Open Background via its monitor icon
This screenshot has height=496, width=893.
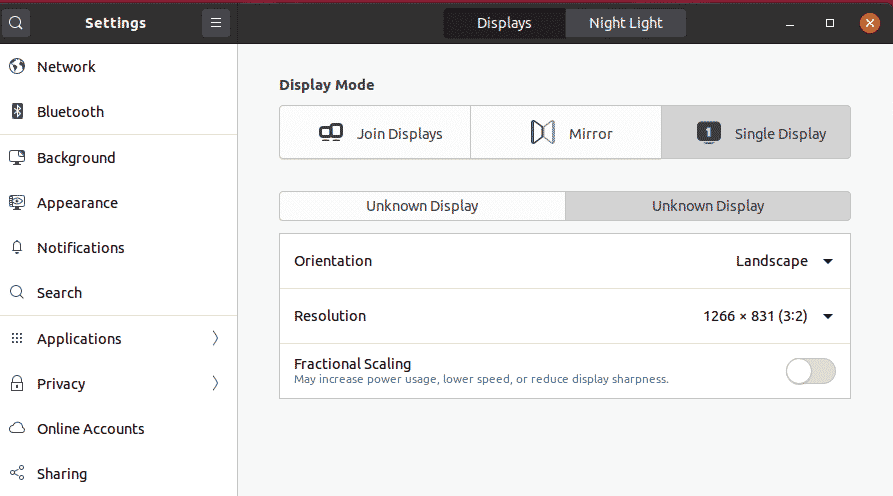(x=17, y=158)
